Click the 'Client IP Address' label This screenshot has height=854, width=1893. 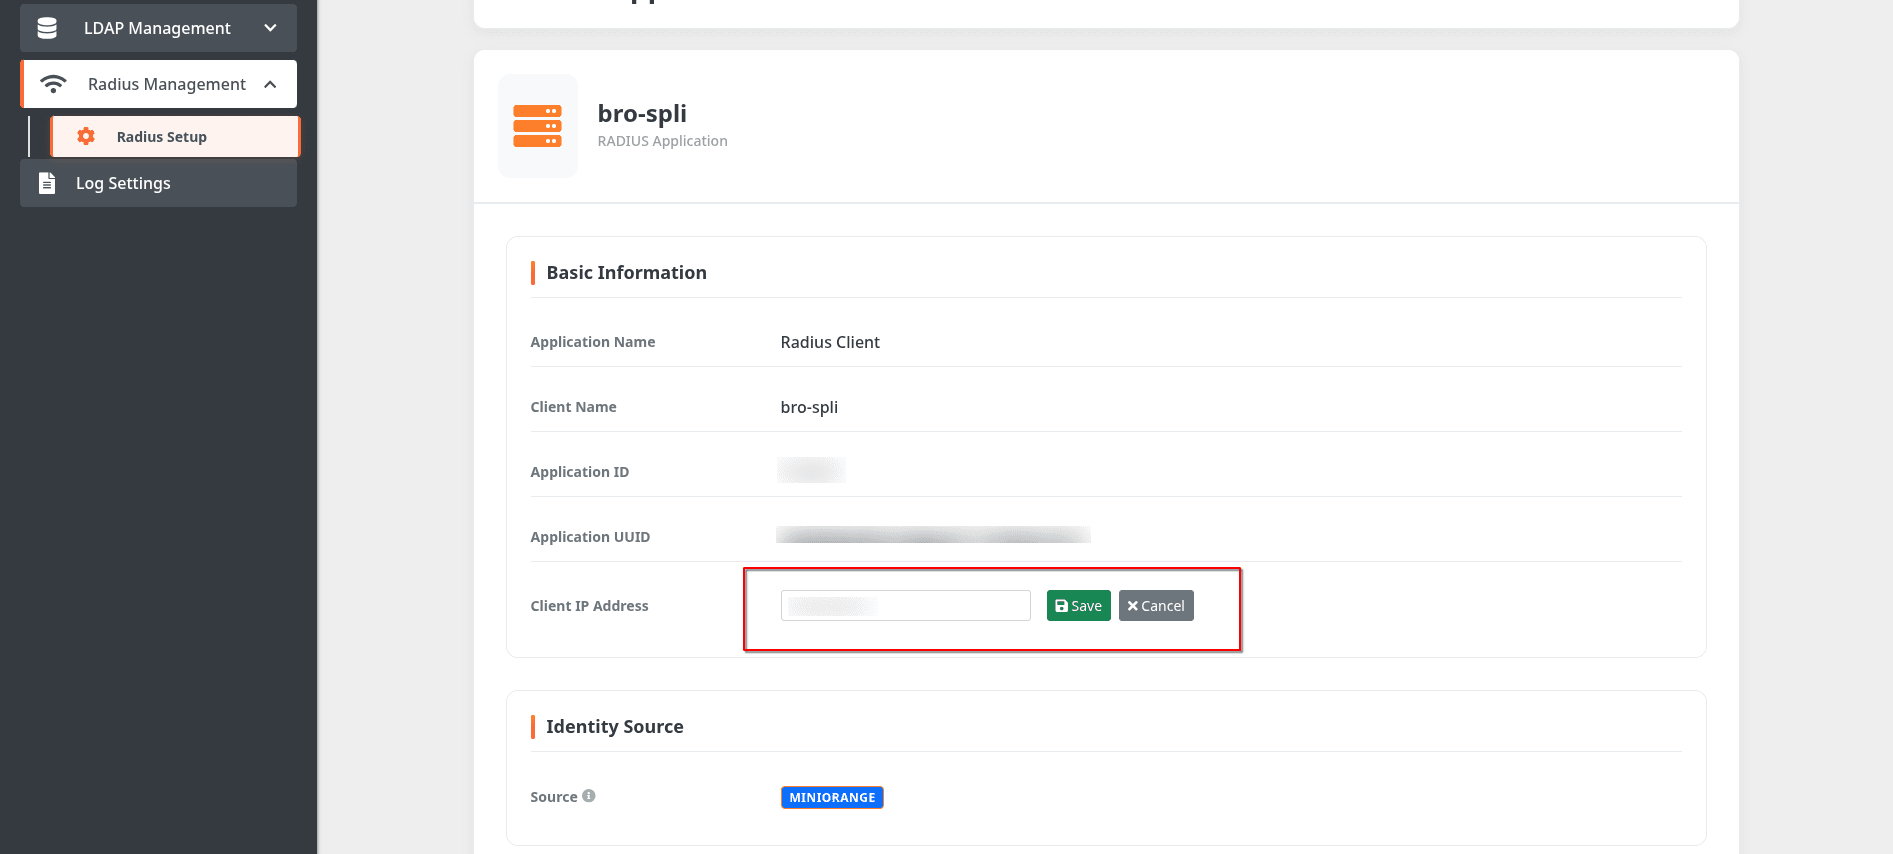tap(589, 606)
